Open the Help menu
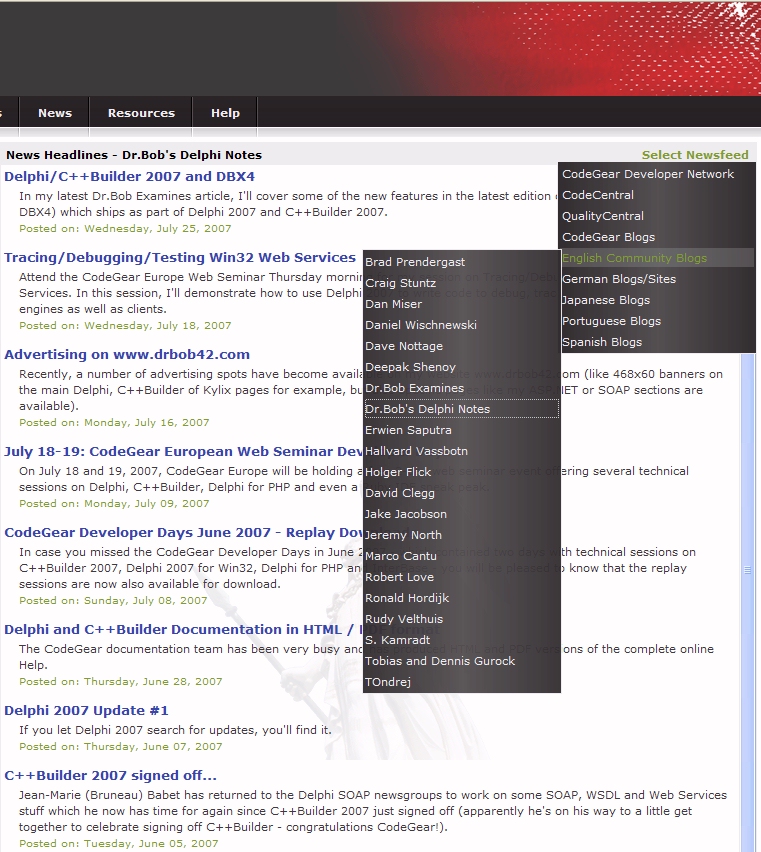The width and height of the screenshot is (761, 852). point(225,113)
